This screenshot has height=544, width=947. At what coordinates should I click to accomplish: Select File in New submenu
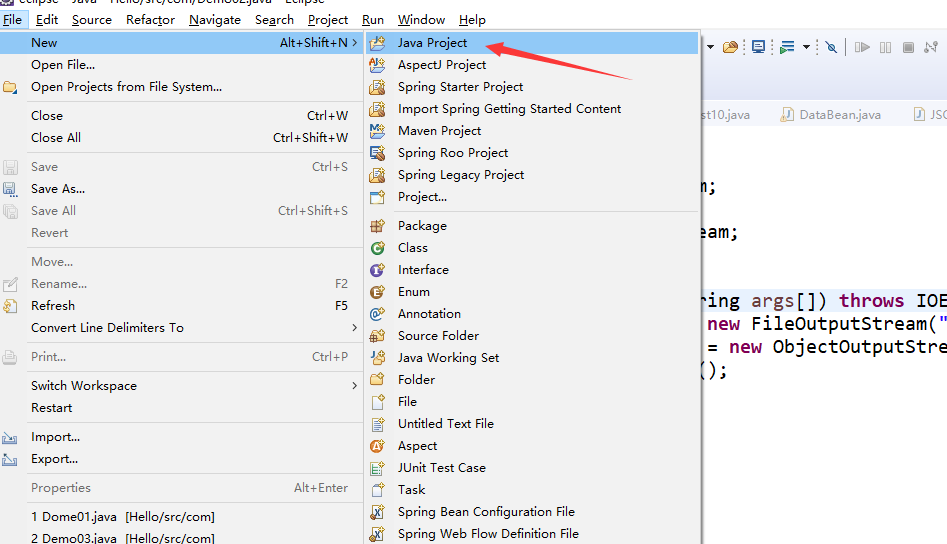point(532,402)
